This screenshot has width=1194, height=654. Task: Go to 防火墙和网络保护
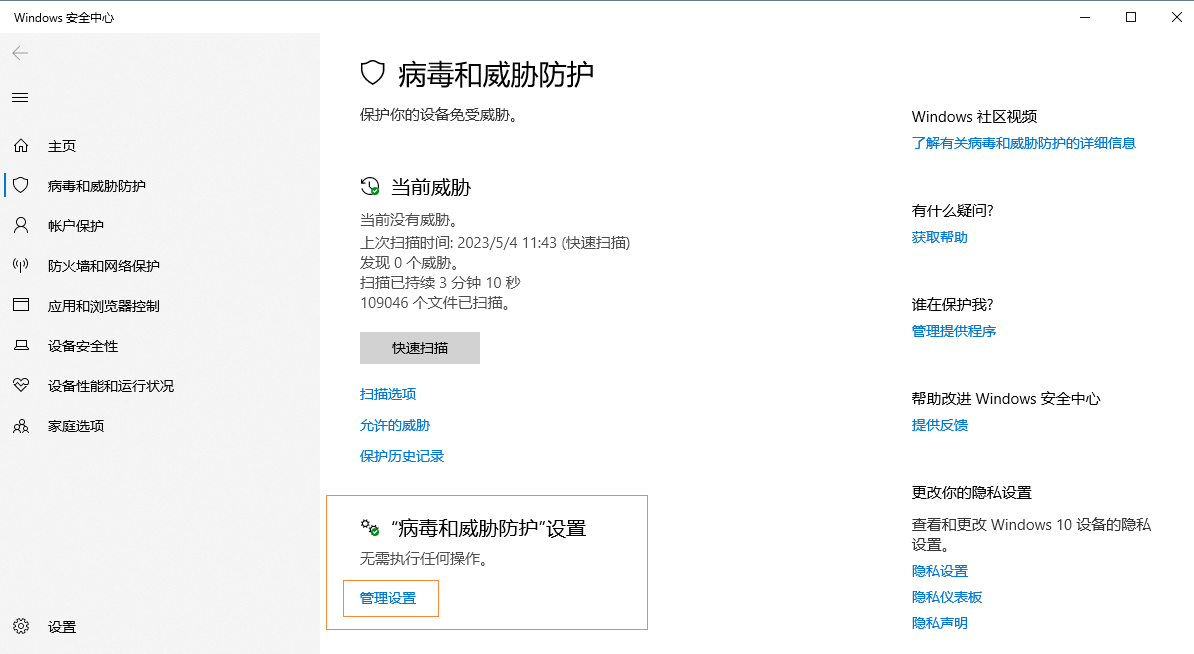(104, 266)
